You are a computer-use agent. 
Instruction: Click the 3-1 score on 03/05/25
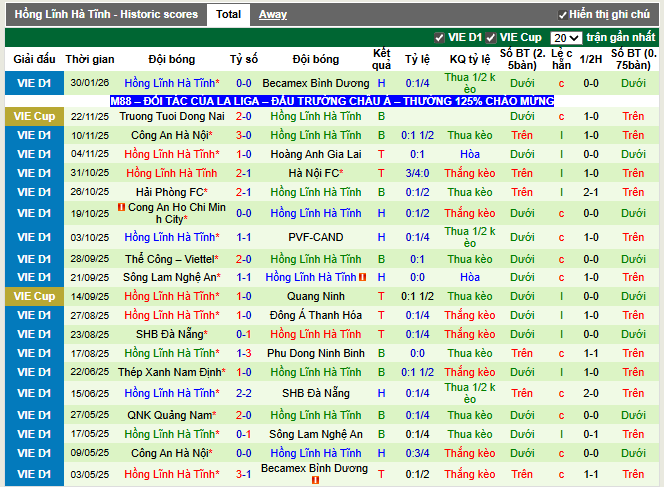pyautogui.click(x=243, y=474)
